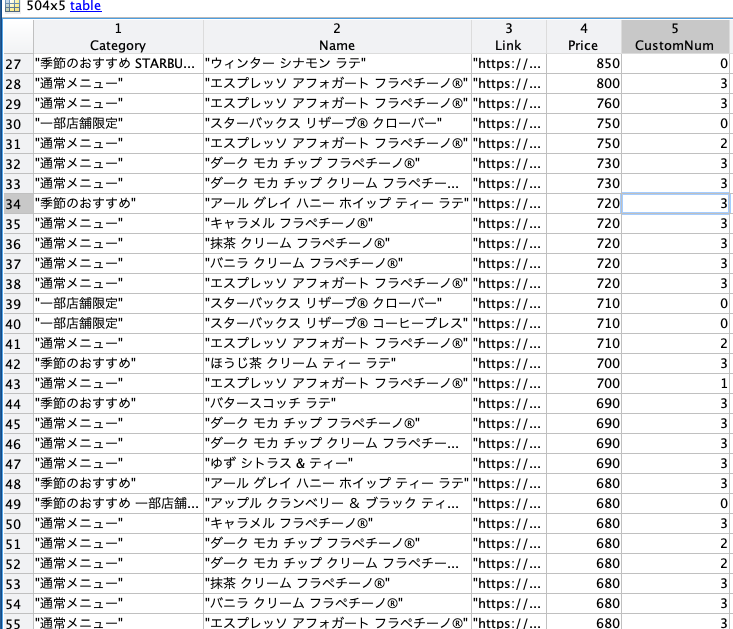Click Price cell 680 in row 52

click(x=583, y=564)
